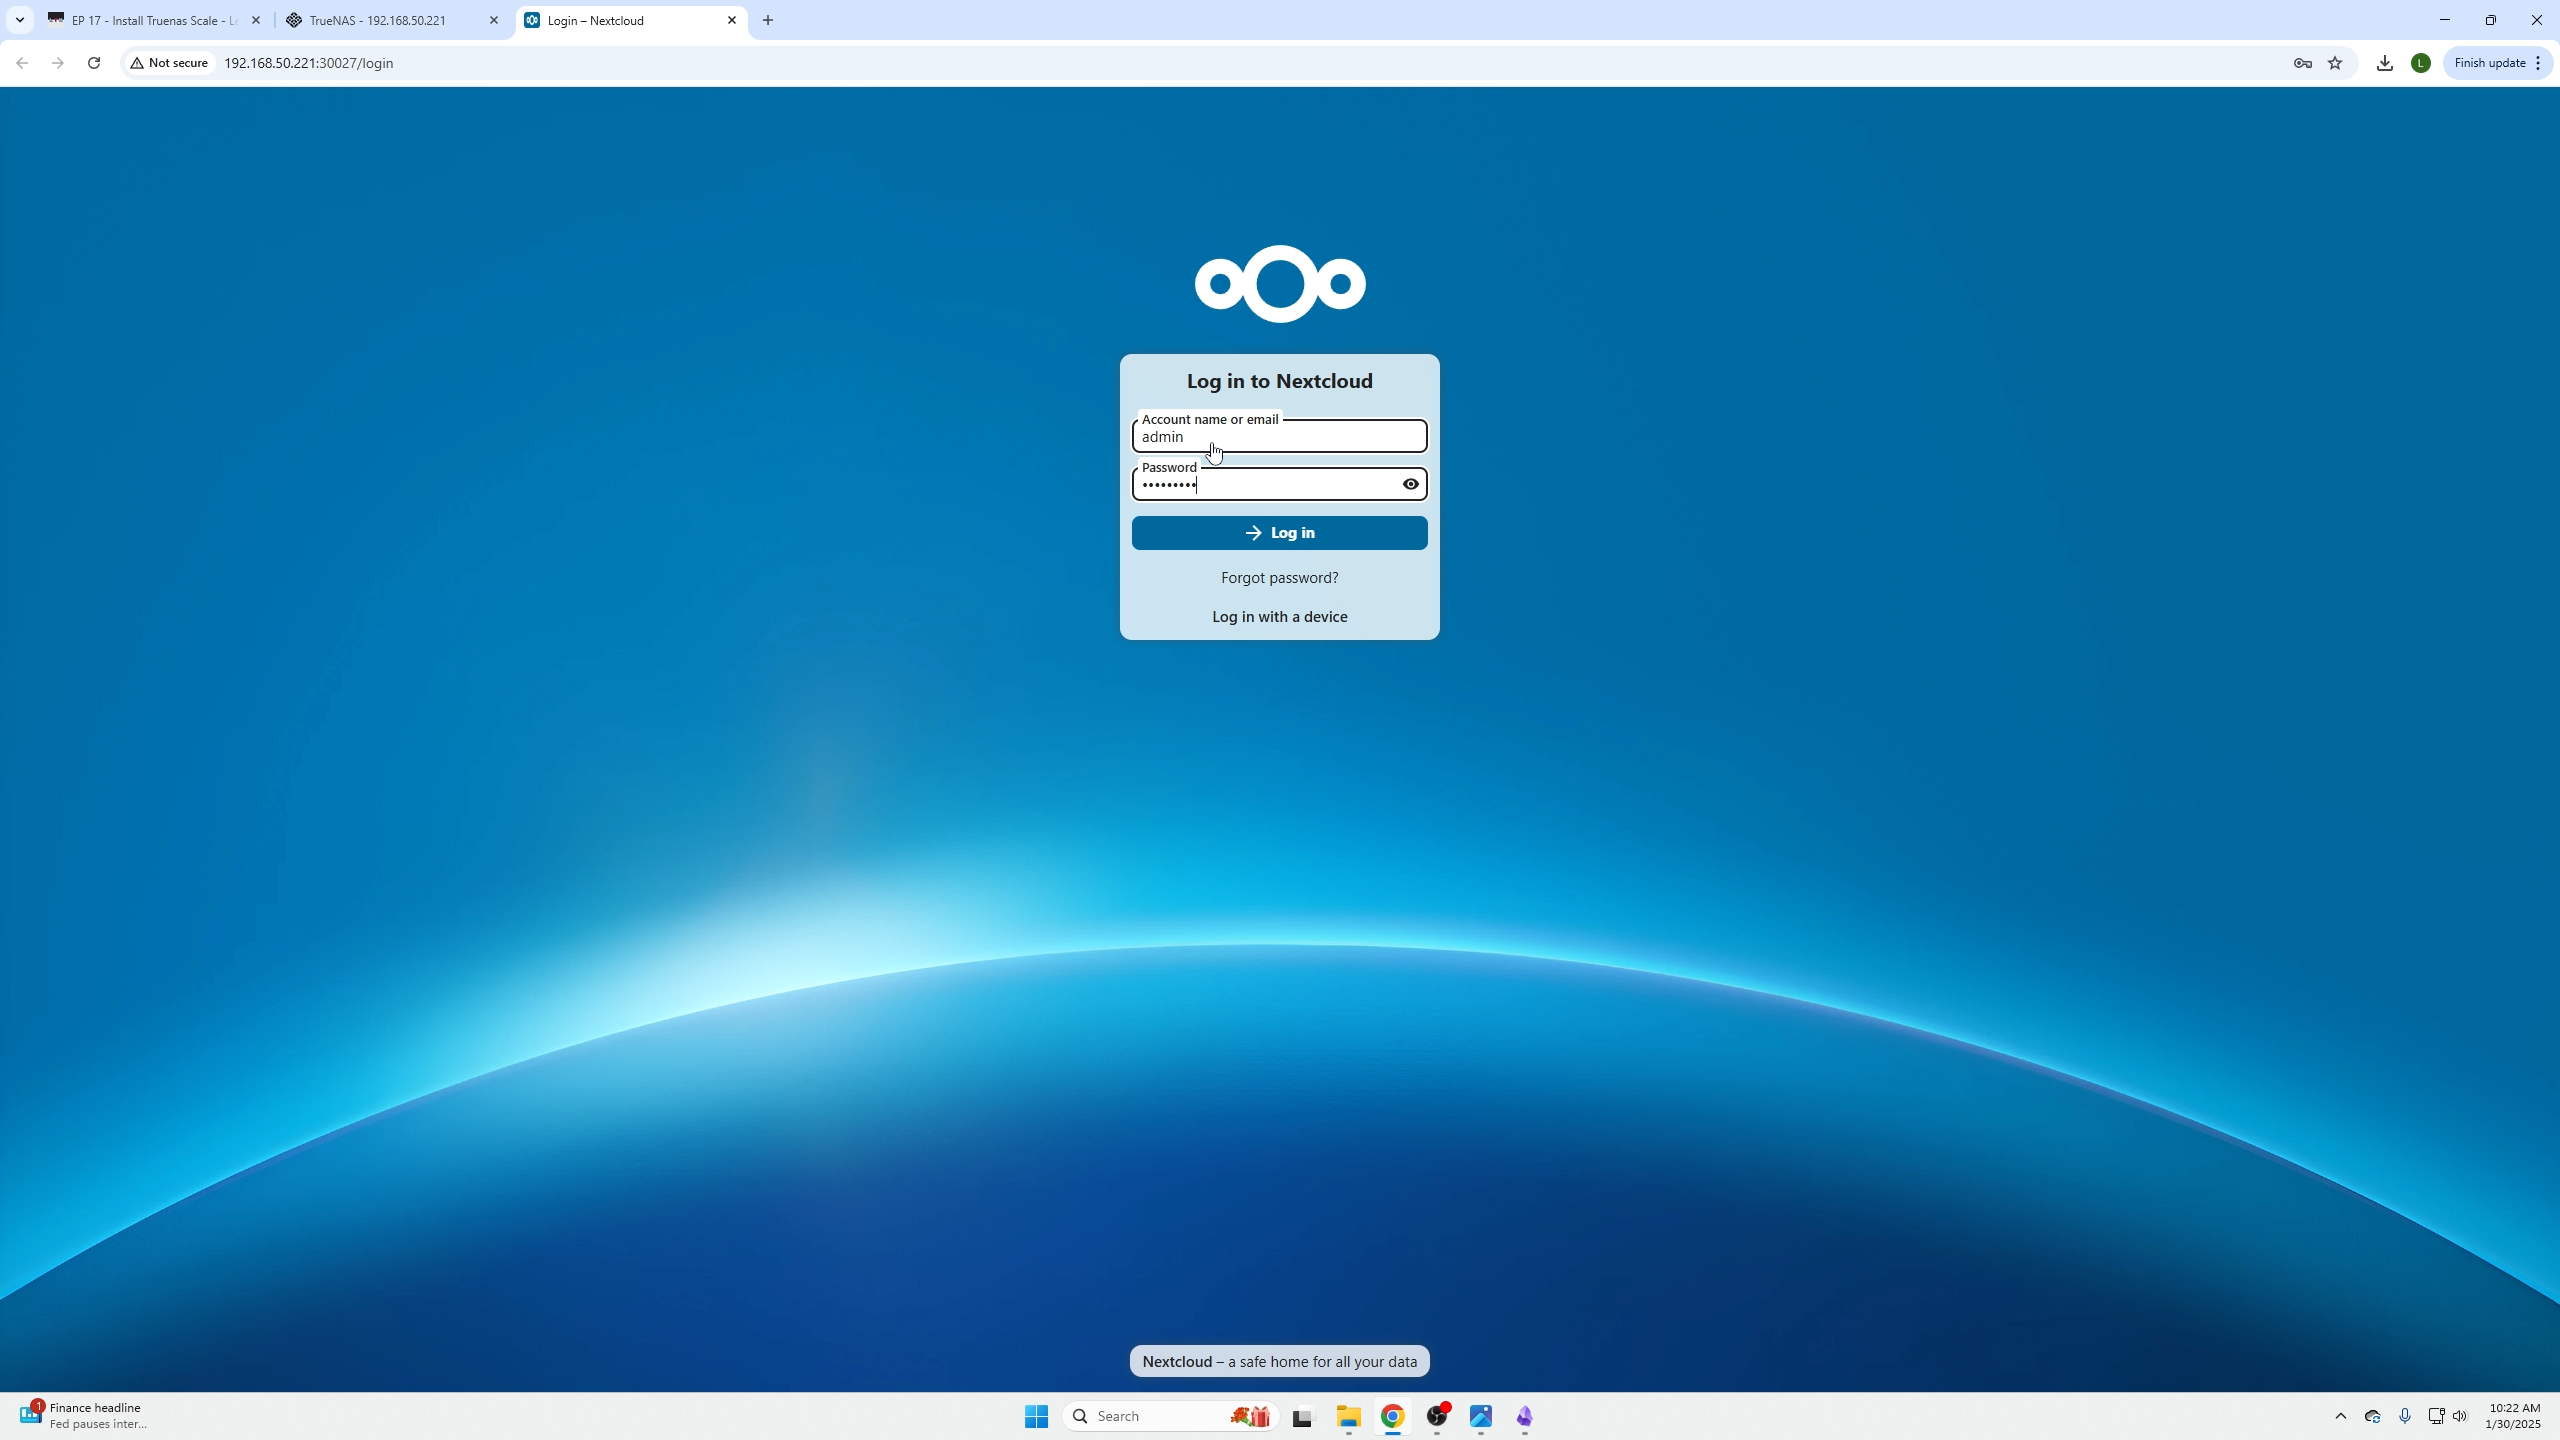Open File Explorer from taskbar
The image size is (2560, 1440).
(x=1348, y=1416)
